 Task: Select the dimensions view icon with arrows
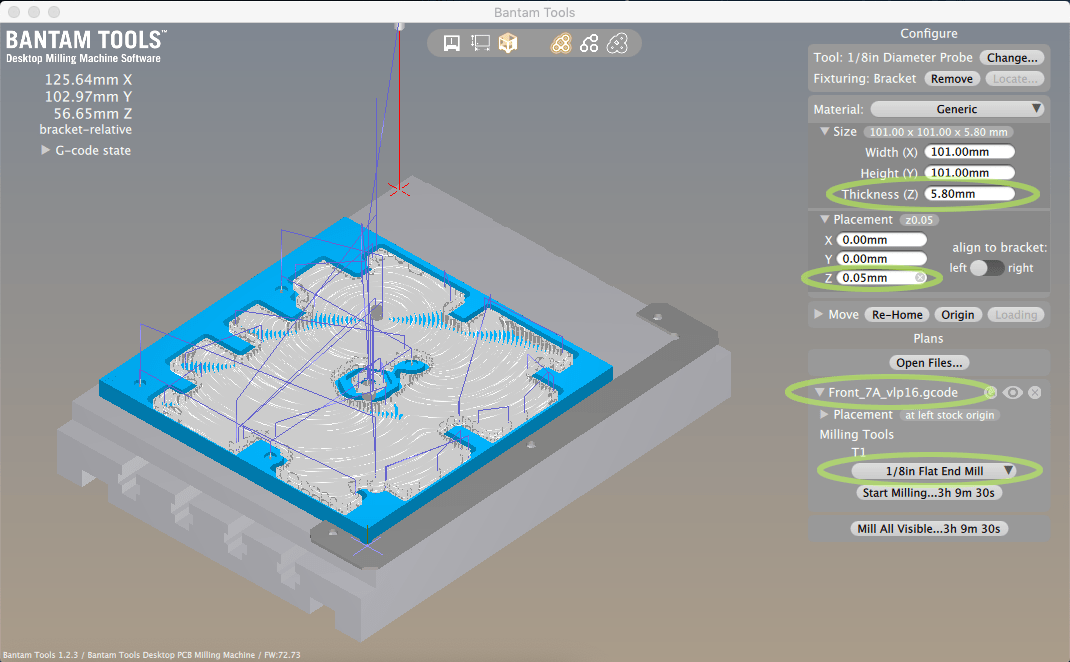coord(480,44)
